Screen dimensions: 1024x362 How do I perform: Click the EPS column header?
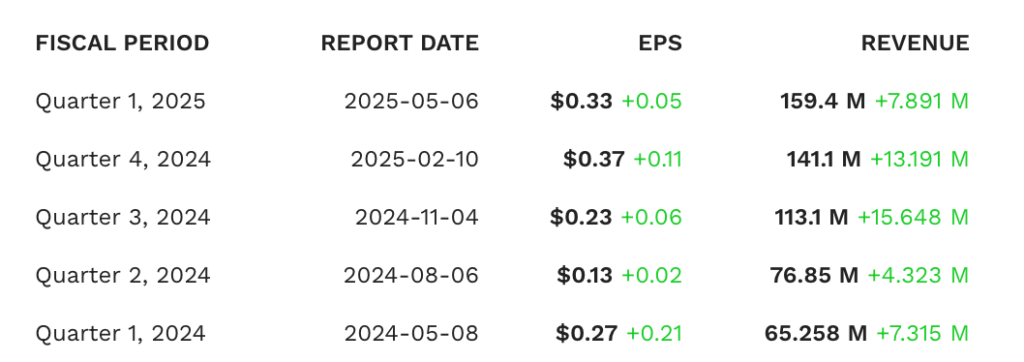[660, 43]
